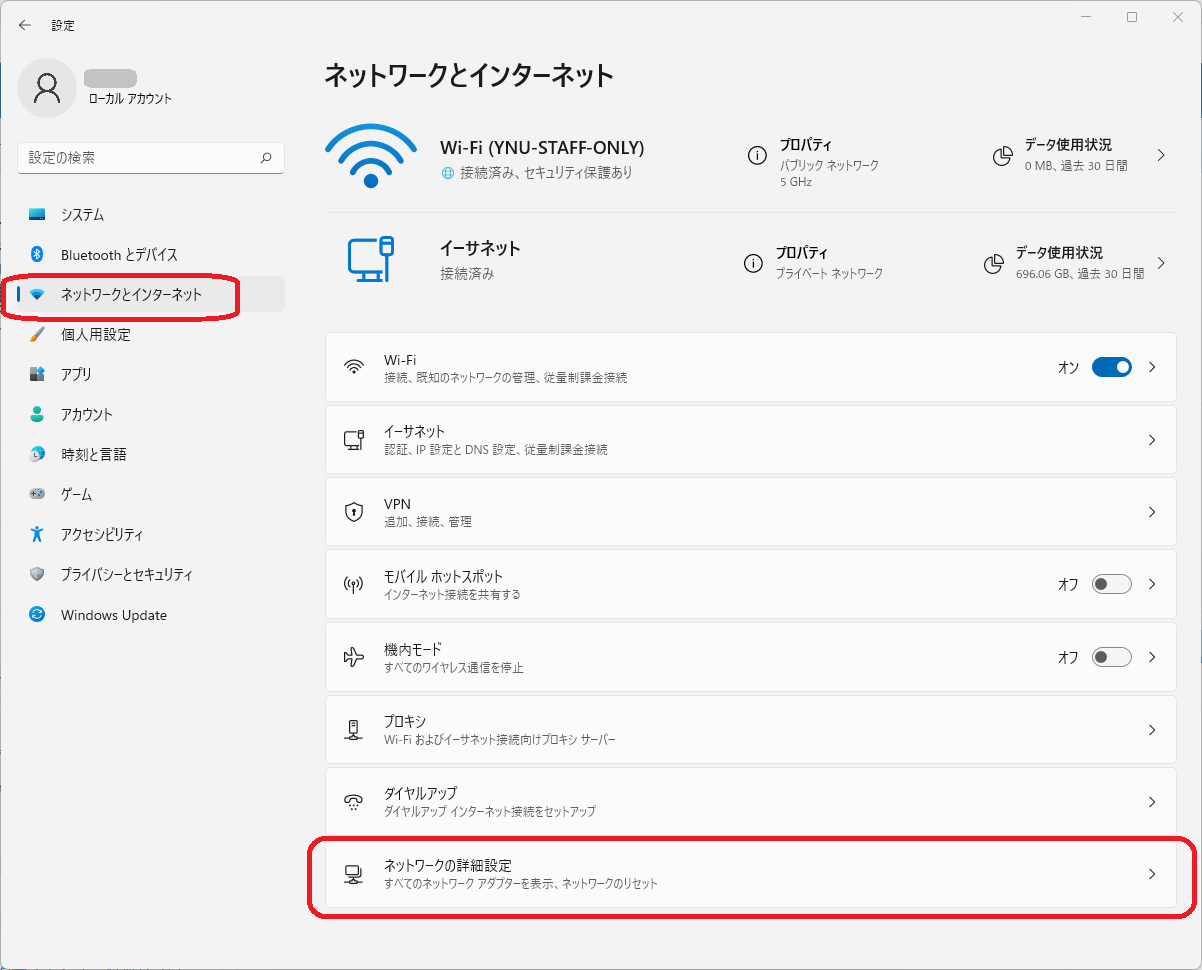Open the プロキシ settings row

pyautogui.click(x=751, y=730)
